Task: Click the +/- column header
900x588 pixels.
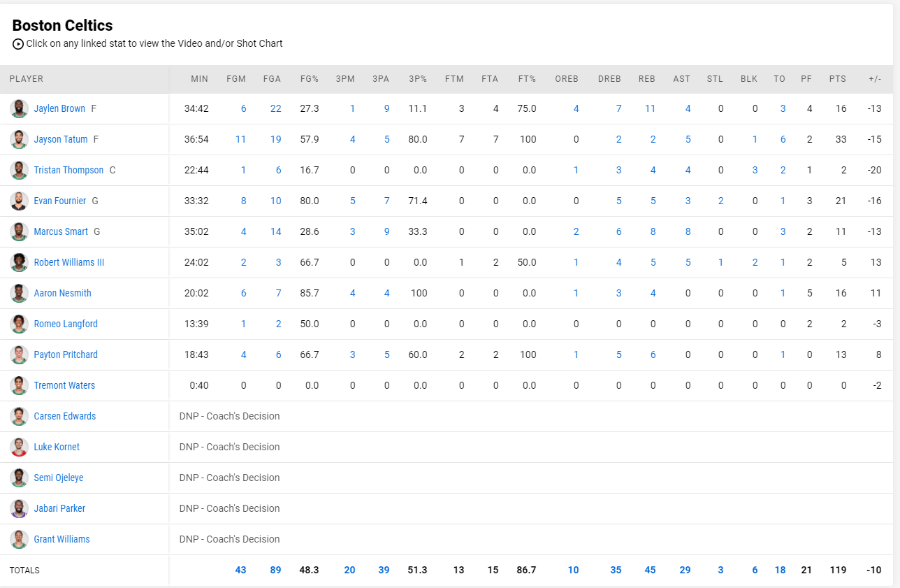Action: pos(874,79)
